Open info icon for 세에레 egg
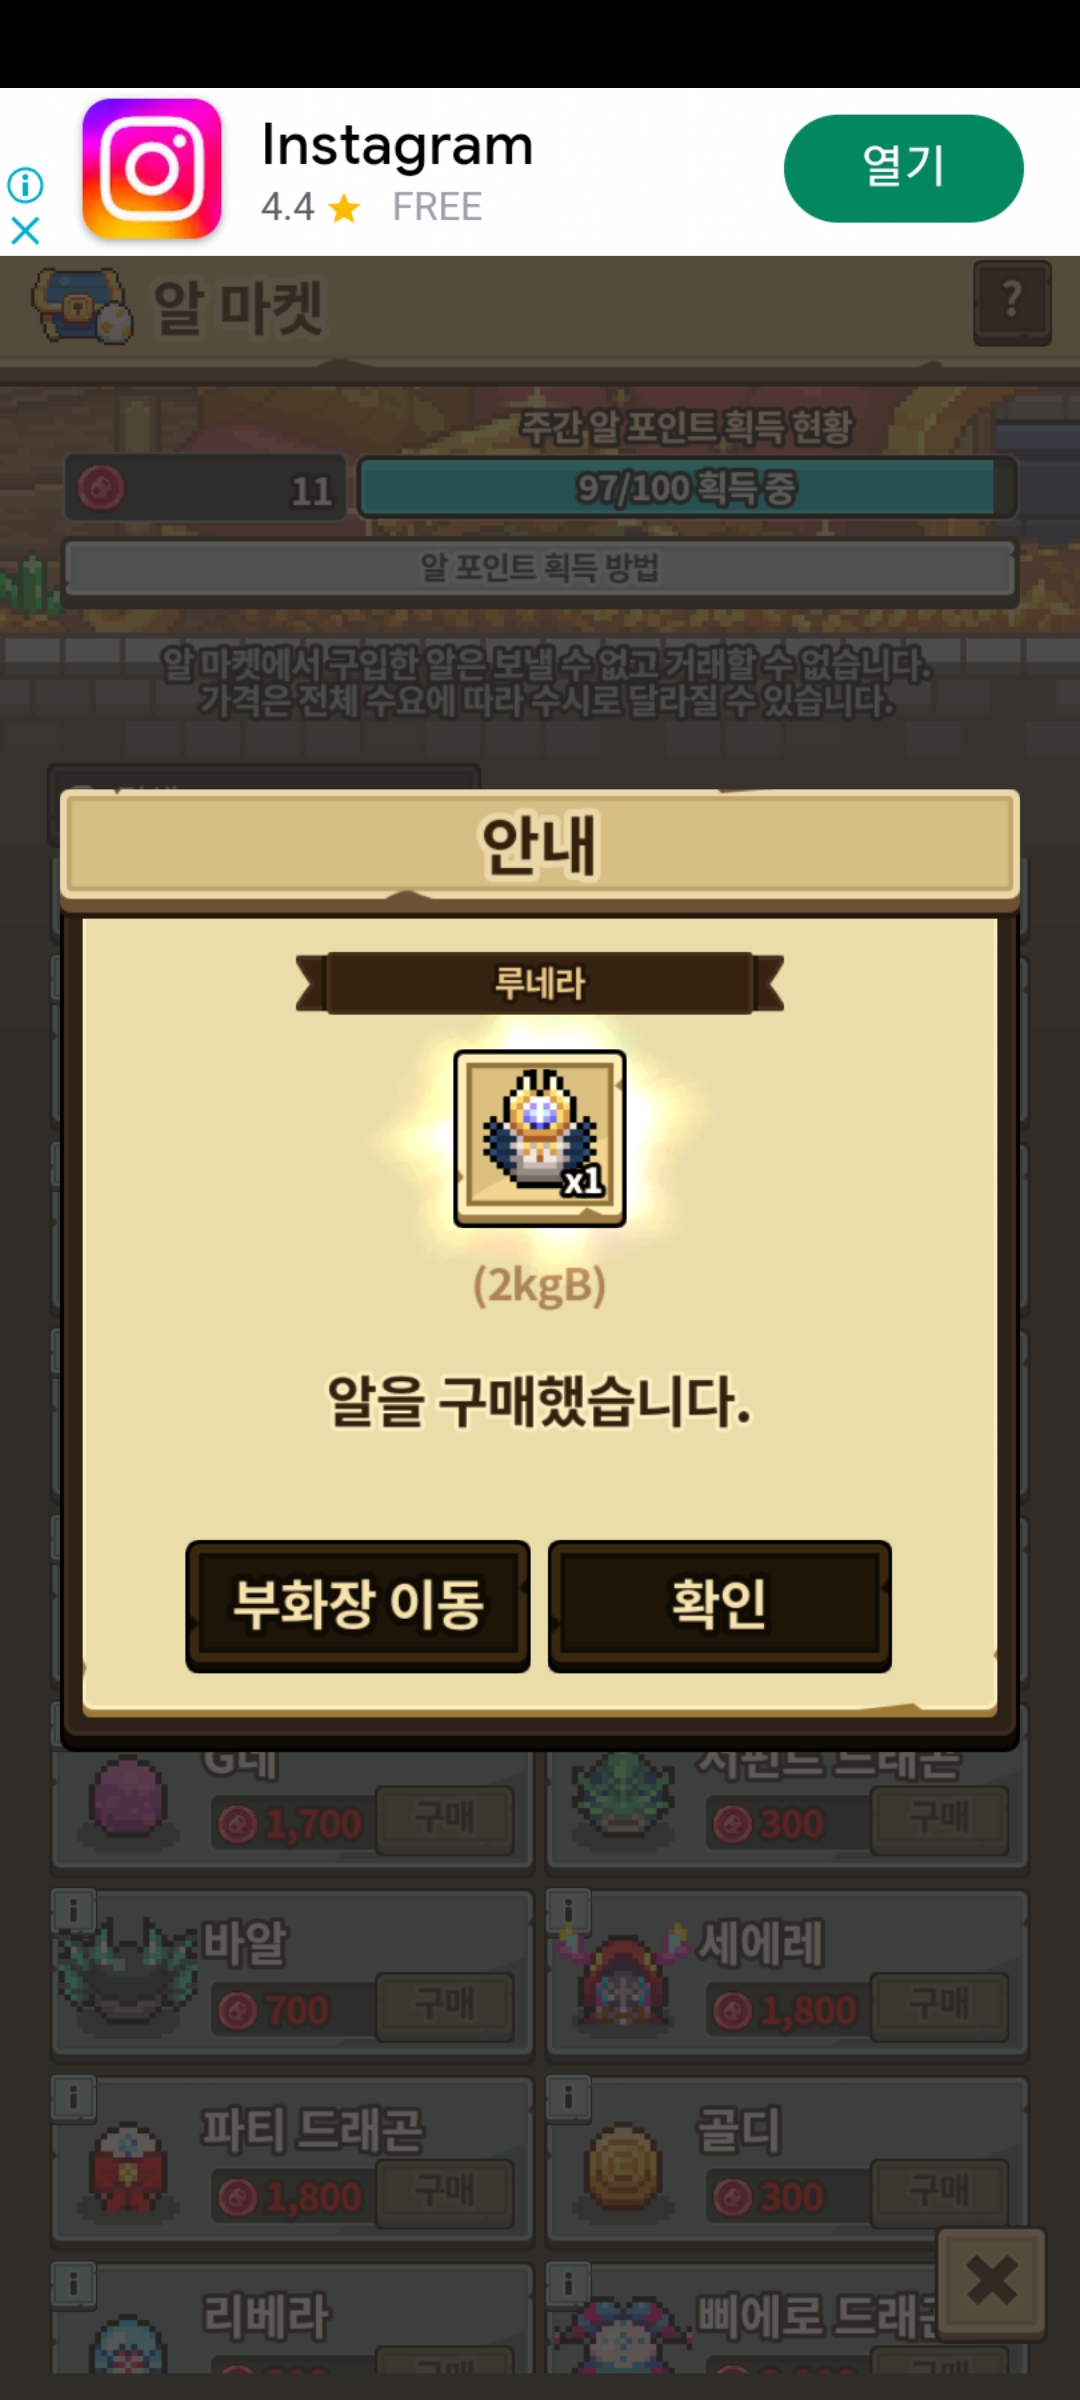1080x2400 pixels. click(567, 1911)
